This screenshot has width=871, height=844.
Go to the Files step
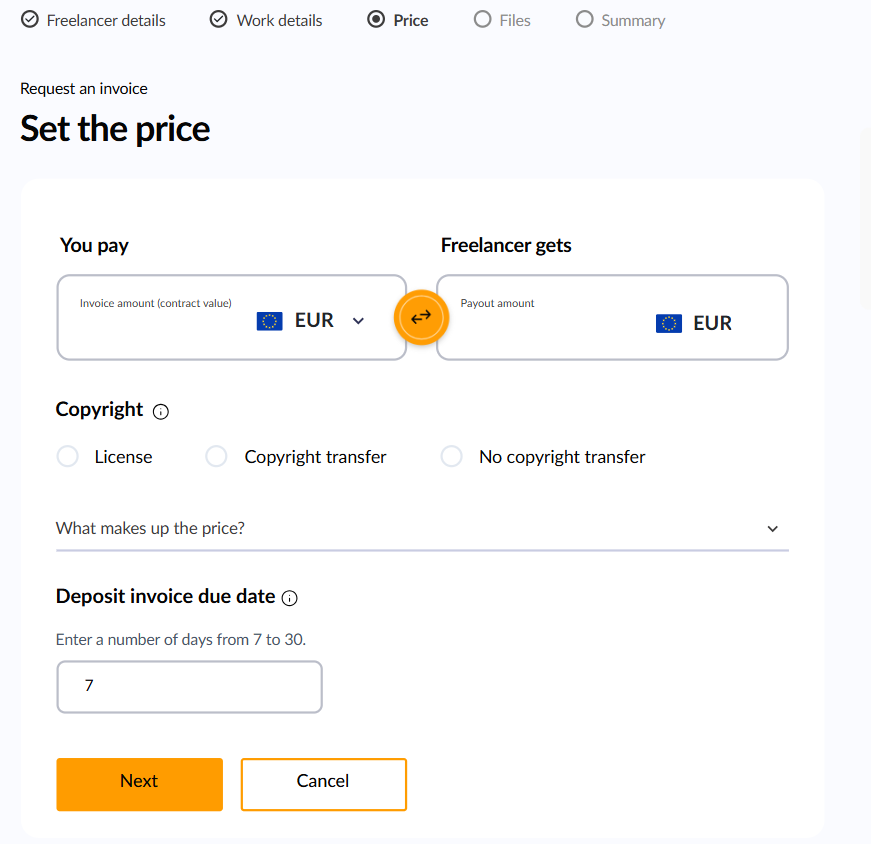tap(503, 20)
